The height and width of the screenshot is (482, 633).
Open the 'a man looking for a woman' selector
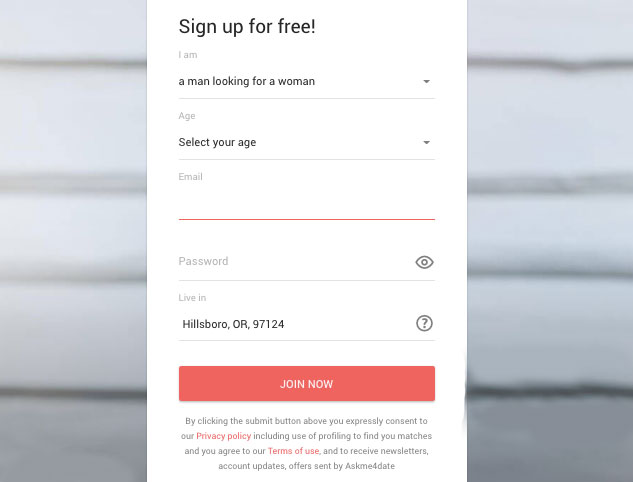coord(307,82)
